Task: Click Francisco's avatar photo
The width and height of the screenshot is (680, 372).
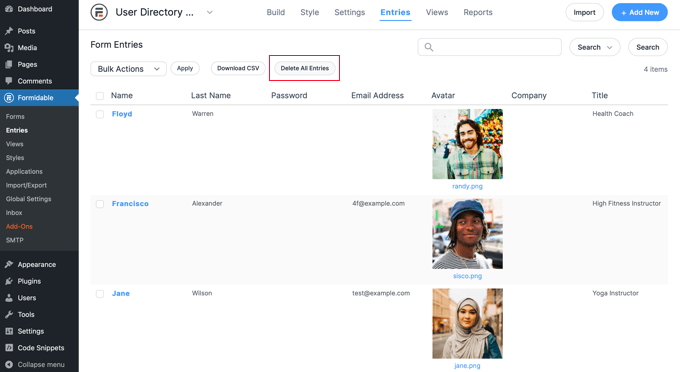Action: [468, 234]
